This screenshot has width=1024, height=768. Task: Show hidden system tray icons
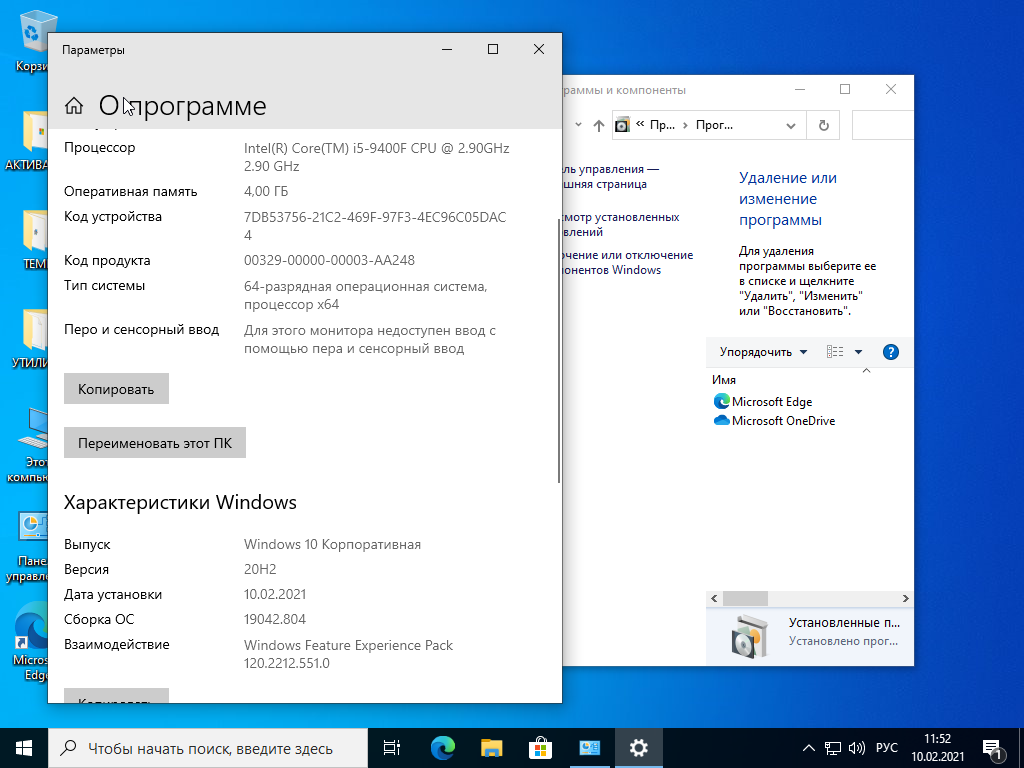coord(809,748)
